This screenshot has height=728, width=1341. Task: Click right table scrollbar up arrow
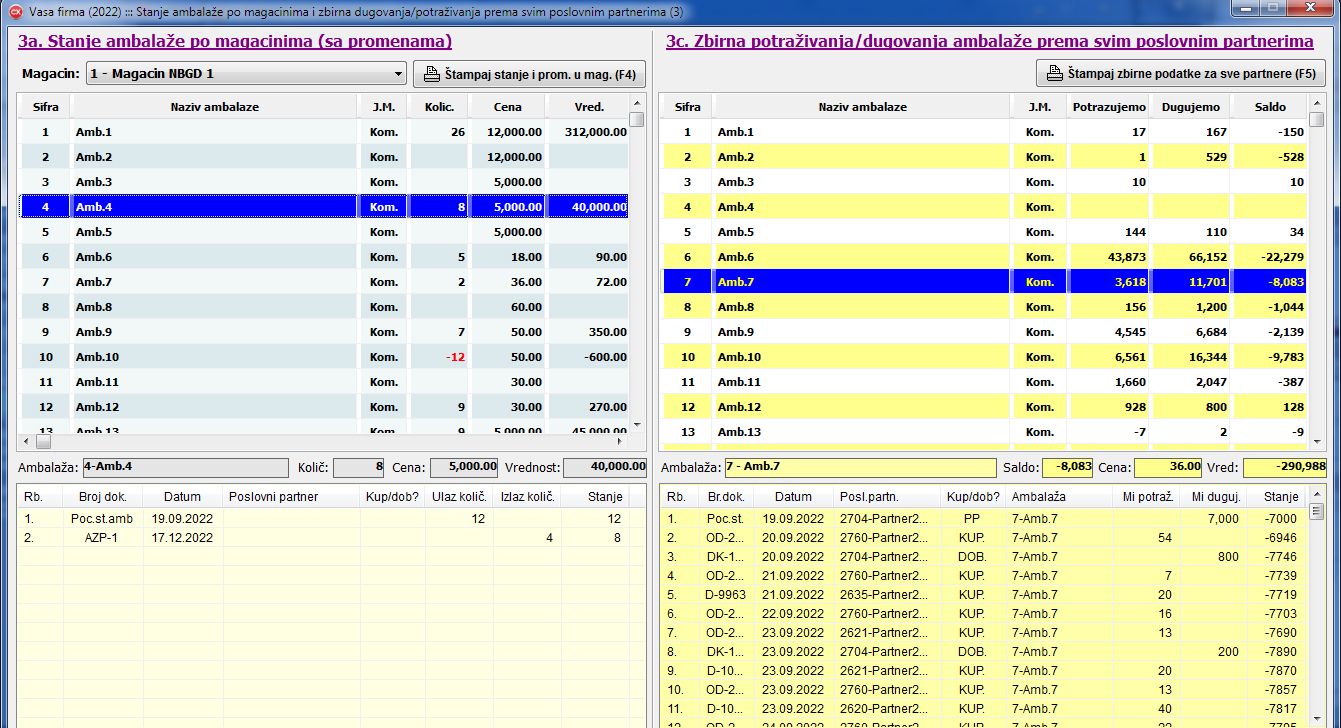coord(1317,103)
